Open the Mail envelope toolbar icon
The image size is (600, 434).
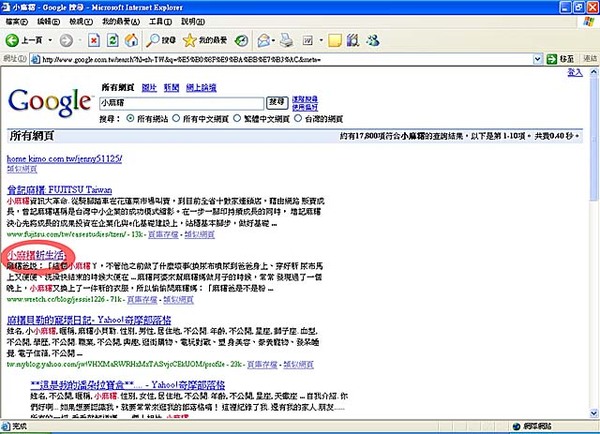point(264,40)
